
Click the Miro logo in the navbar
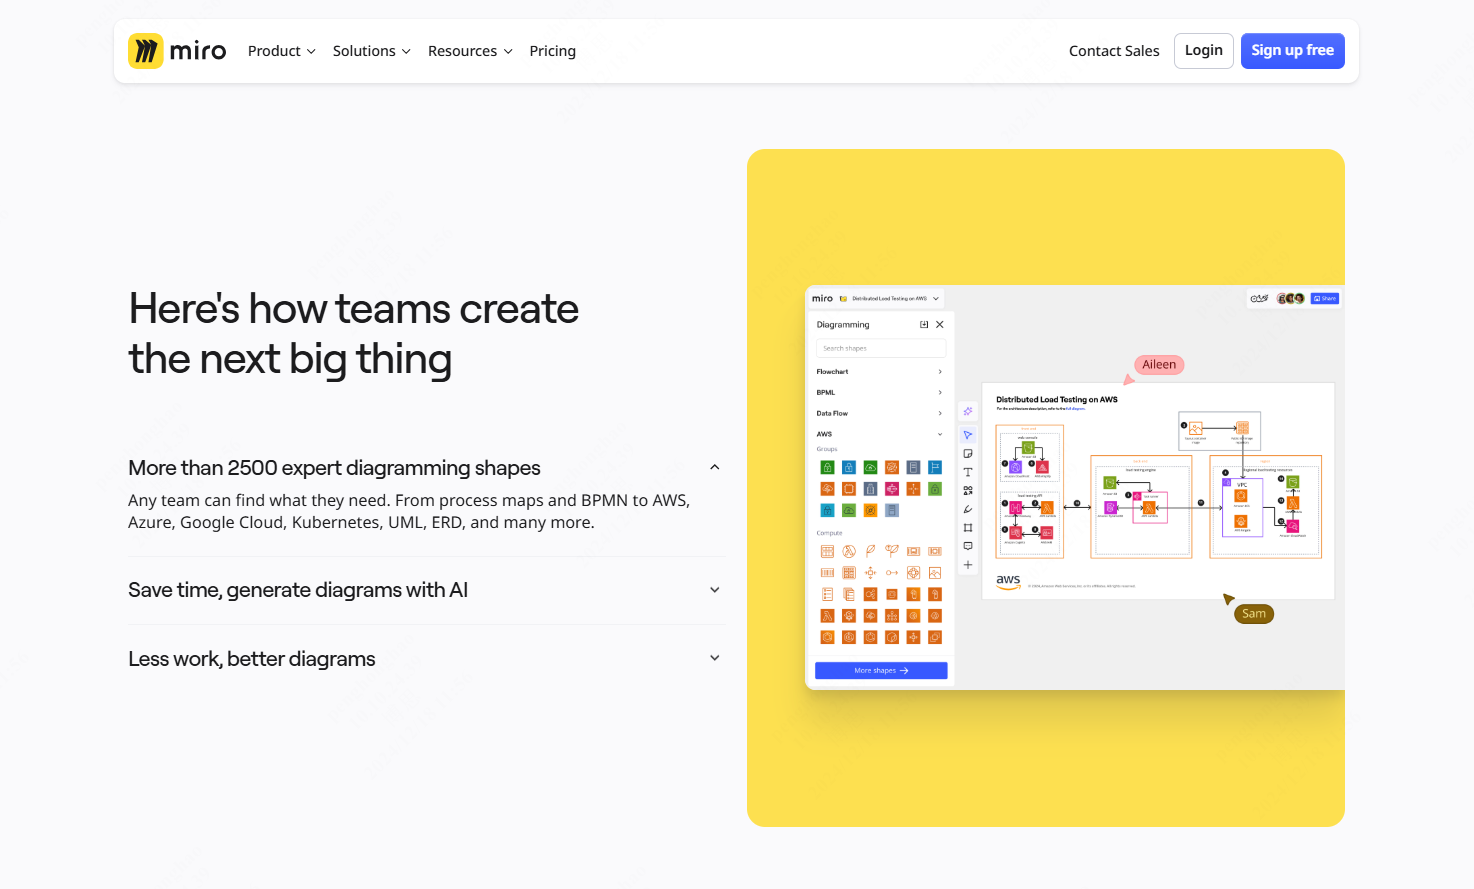pyautogui.click(x=177, y=51)
